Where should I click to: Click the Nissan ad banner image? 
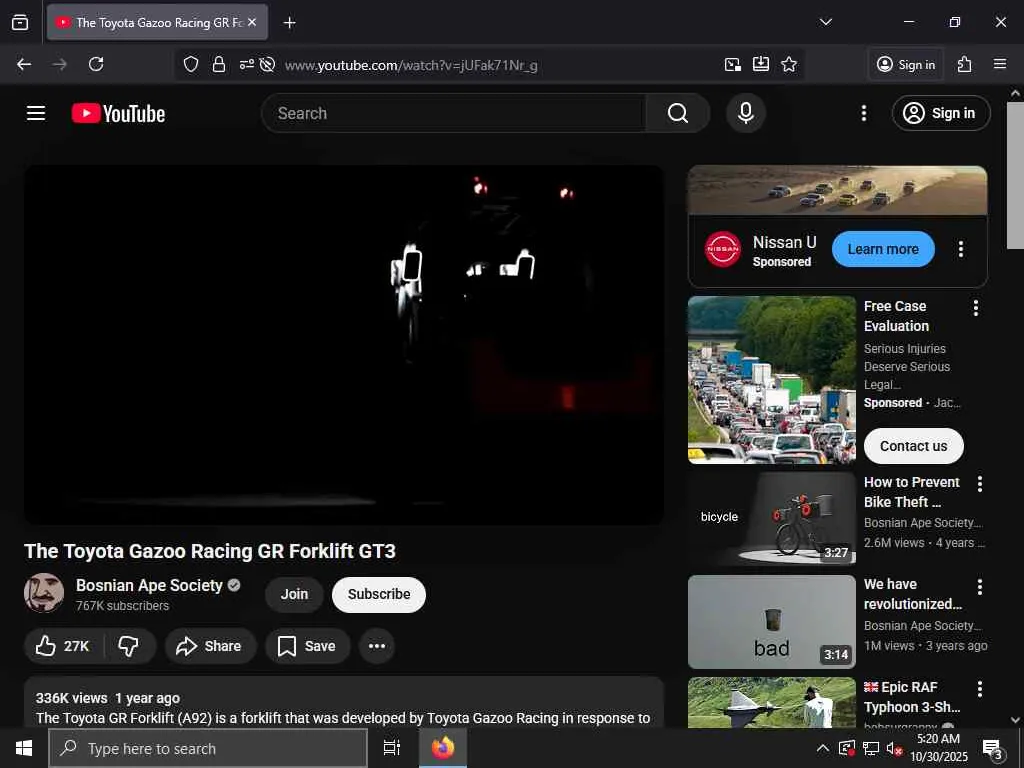837,190
